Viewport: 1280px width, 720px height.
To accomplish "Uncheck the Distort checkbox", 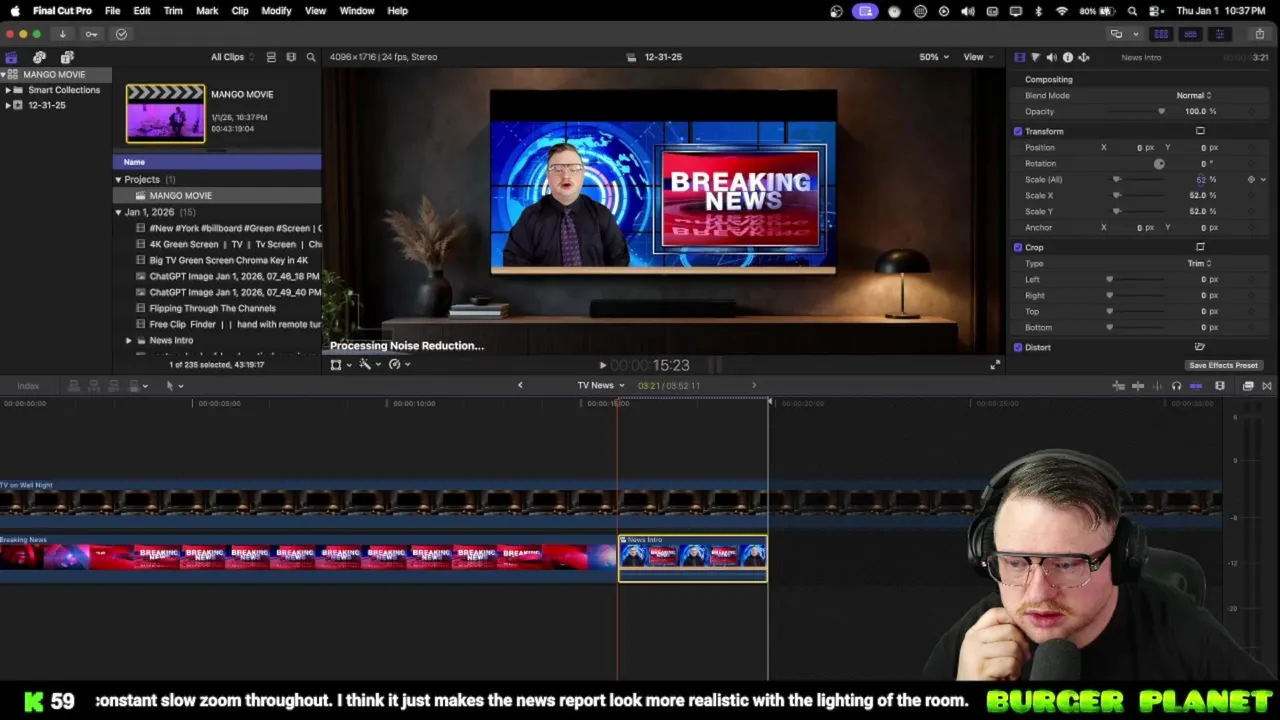I will point(1018,347).
